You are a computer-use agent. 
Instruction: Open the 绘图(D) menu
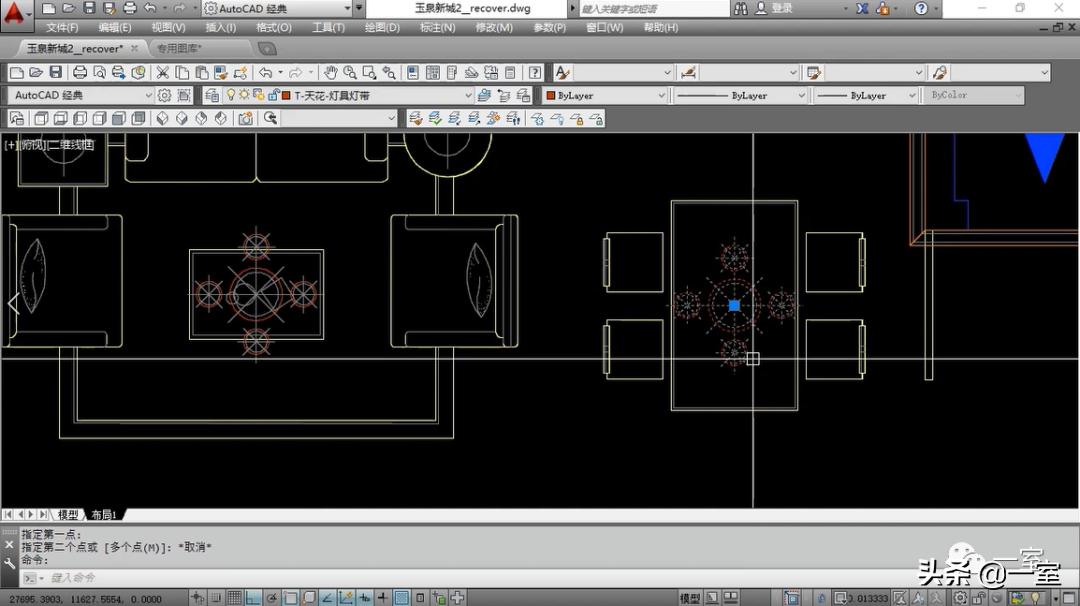tap(382, 28)
